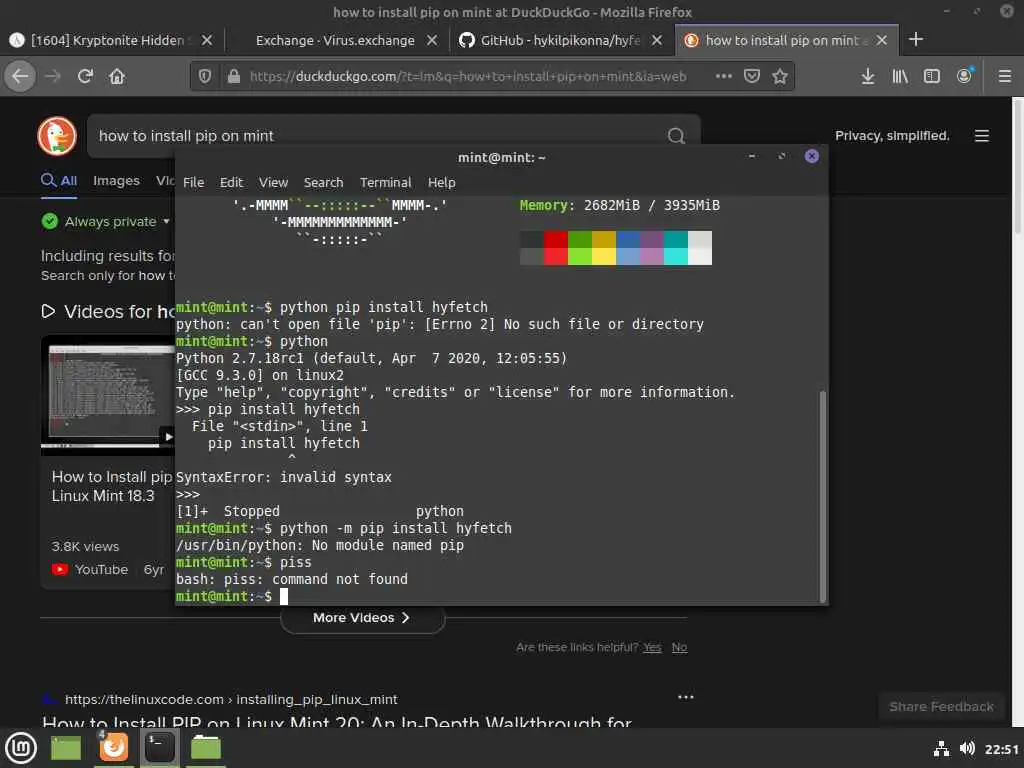This screenshot has height=768, width=1024.
Task: Open Firefox downloads panel
Action: click(x=867, y=76)
